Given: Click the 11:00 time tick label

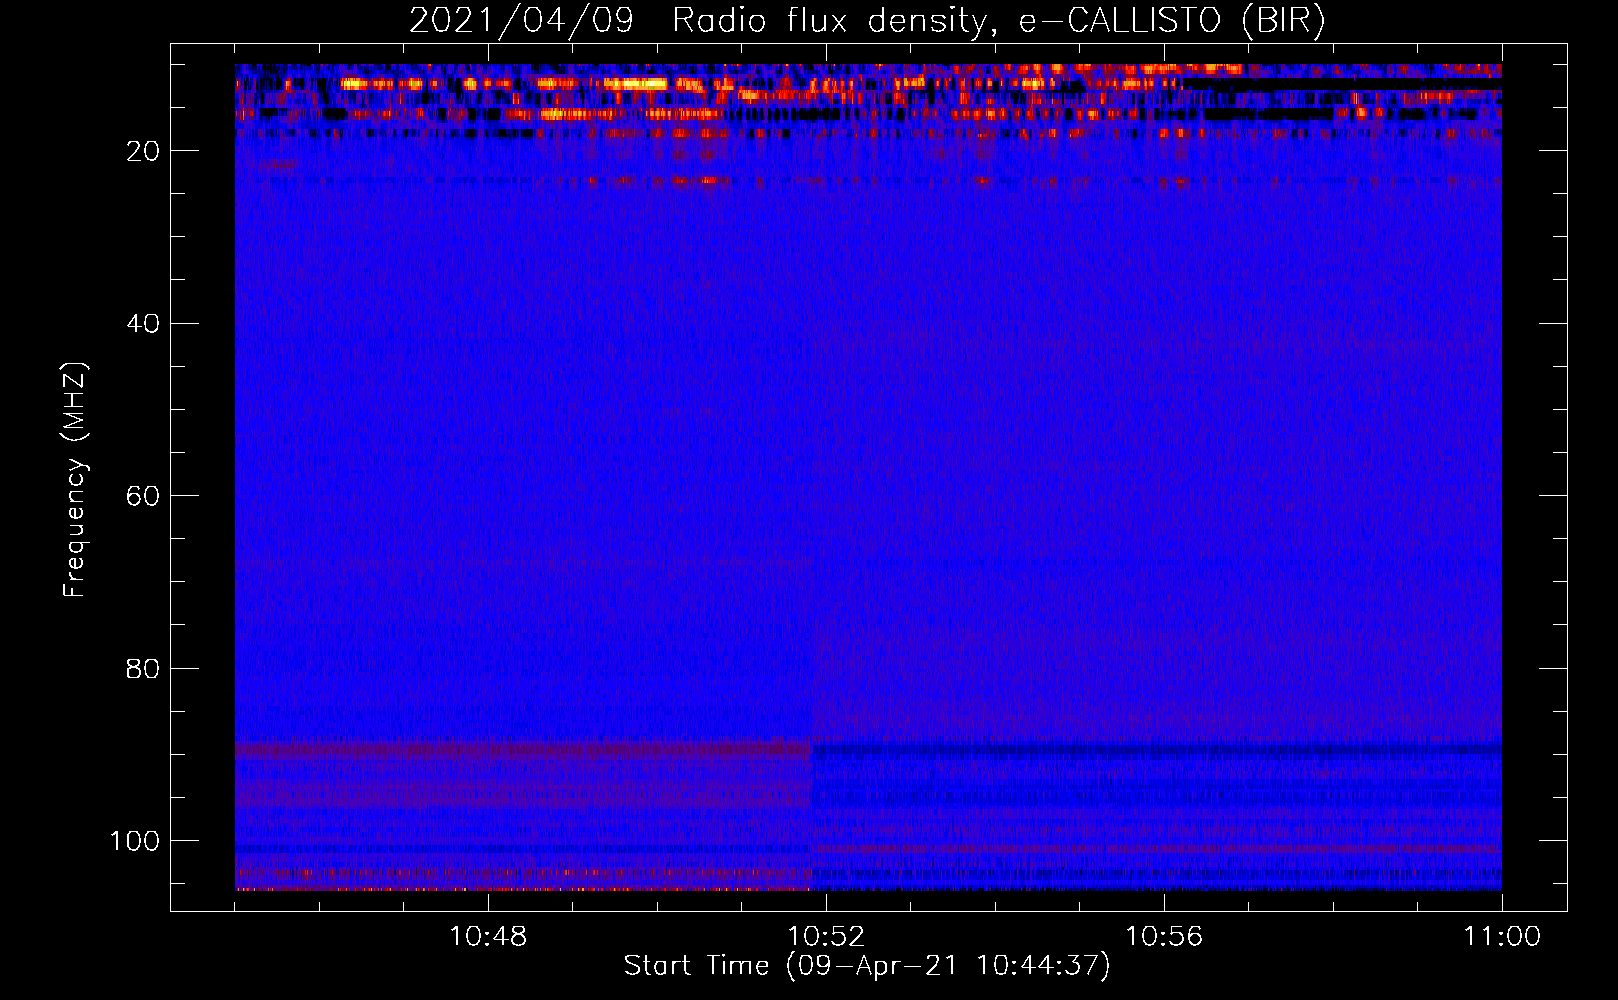Looking at the screenshot, I should coord(1502,937).
